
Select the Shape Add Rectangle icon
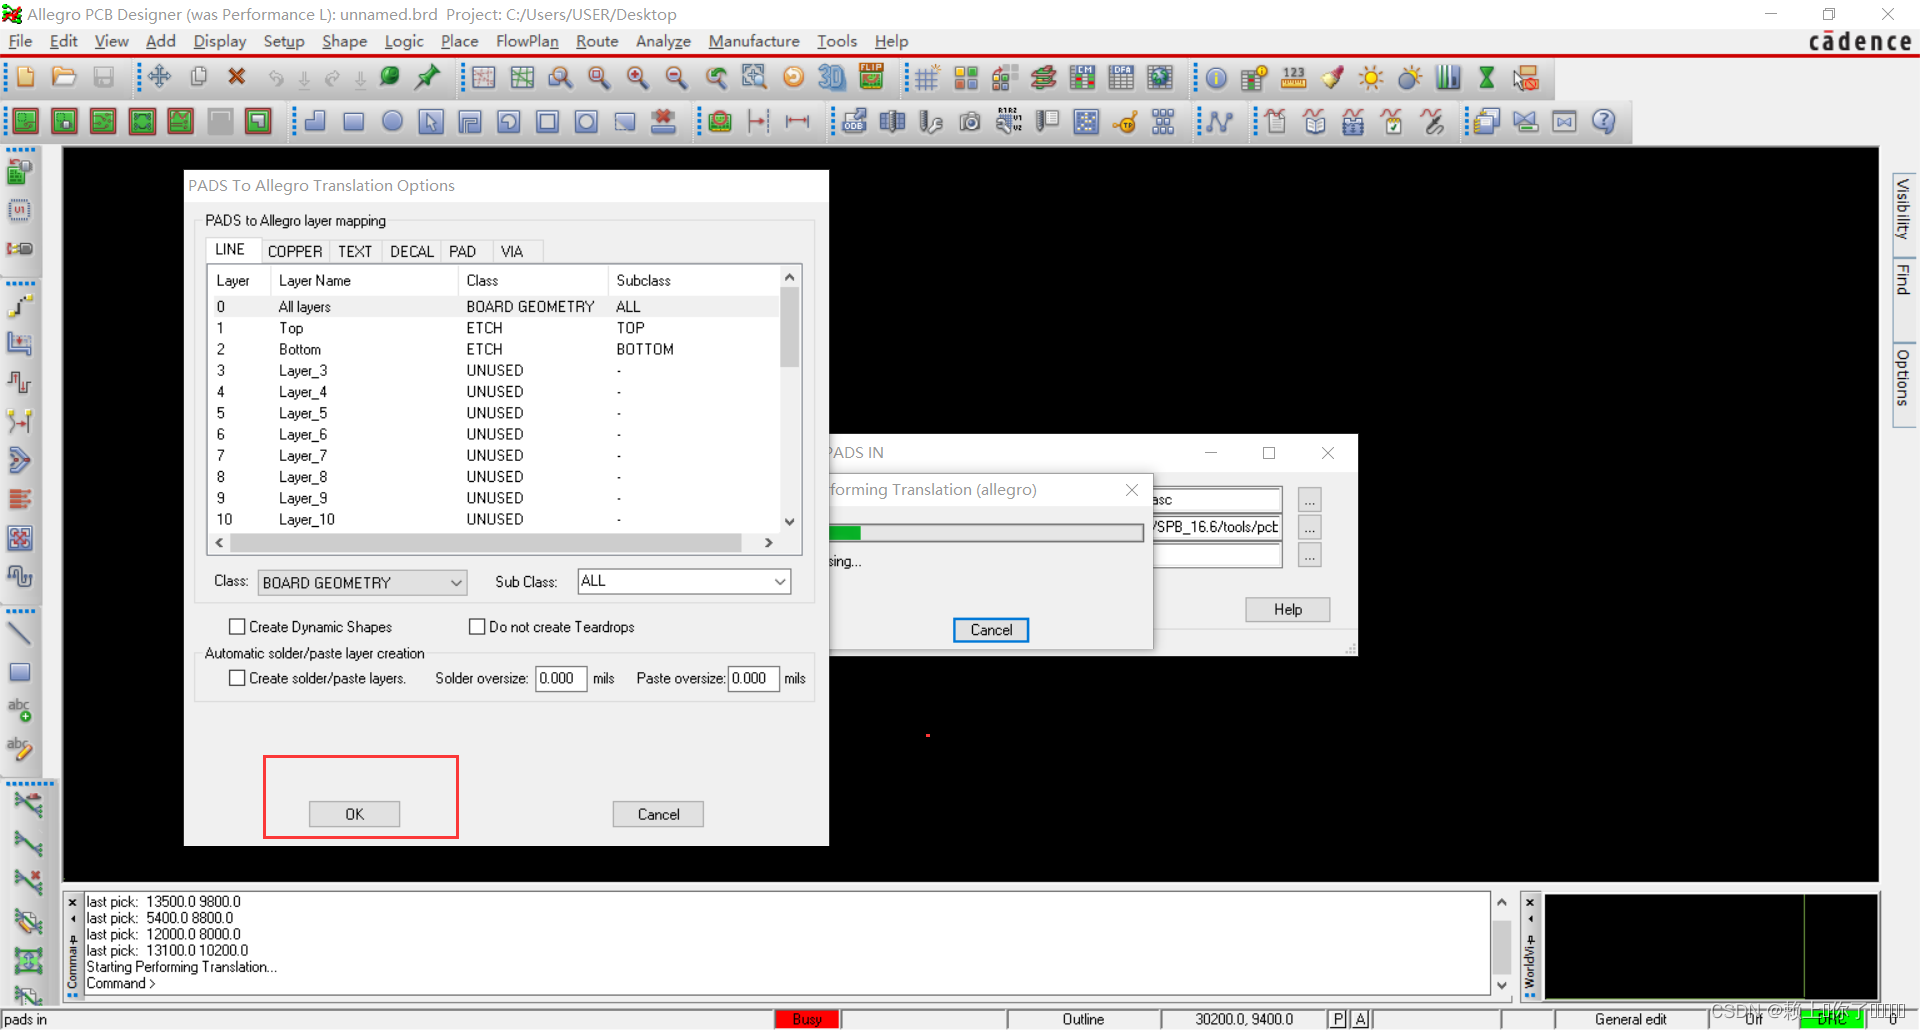(x=353, y=122)
